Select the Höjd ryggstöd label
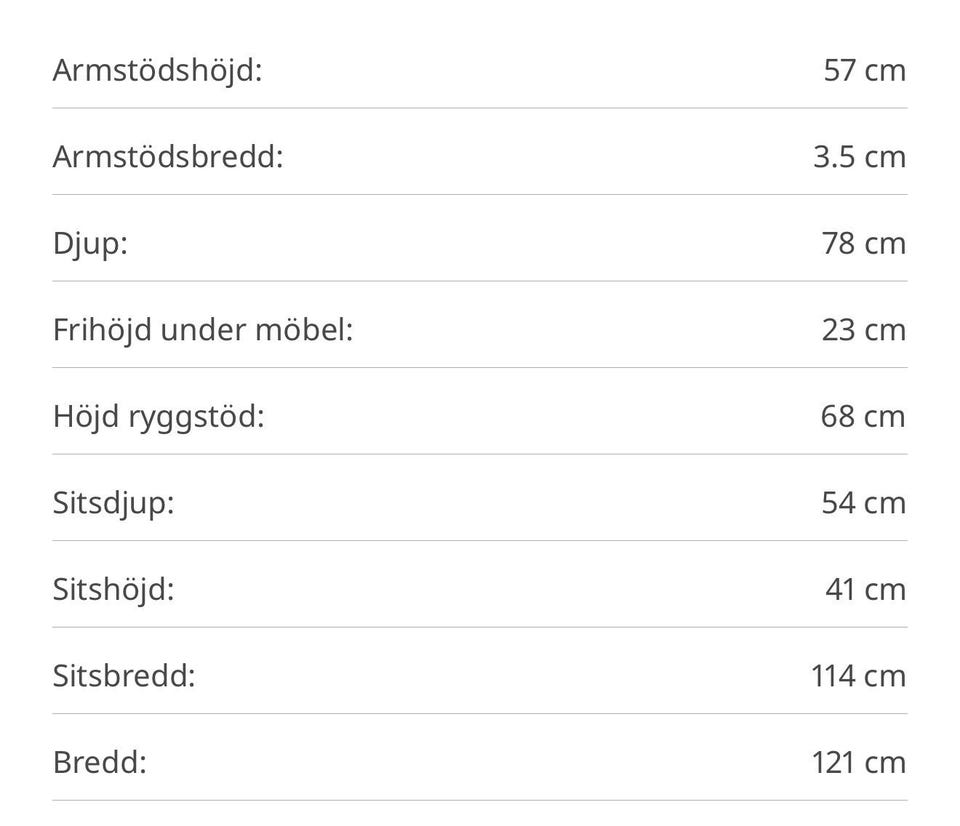 pos(159,418)
